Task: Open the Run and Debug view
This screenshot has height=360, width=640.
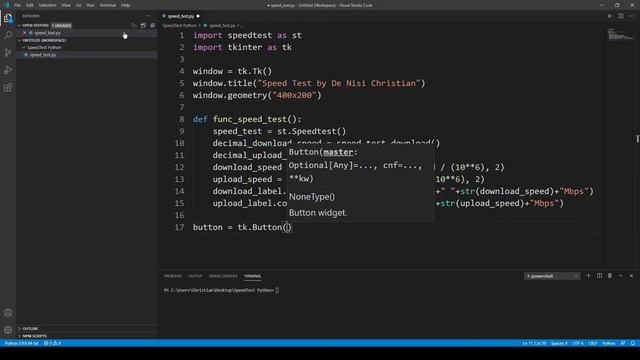Action: click(8, 70)
